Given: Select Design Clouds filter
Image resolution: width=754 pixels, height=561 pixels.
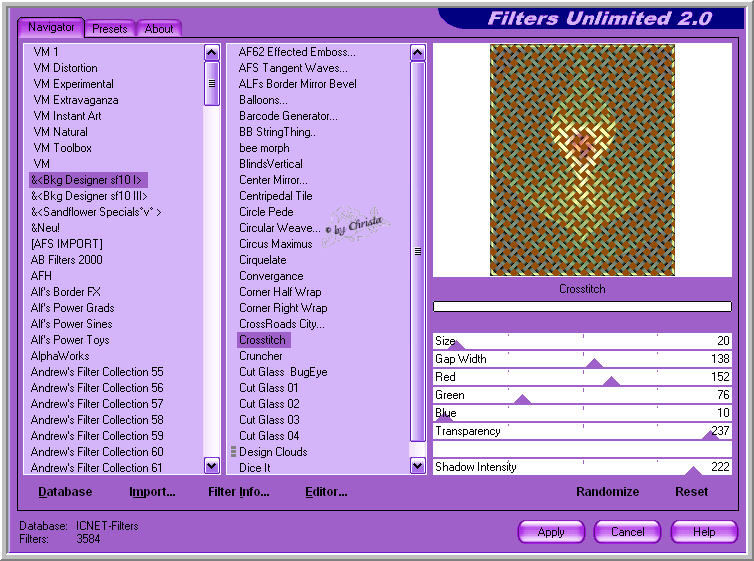Looking at the screenshot, I should pyautogui.click(x=273, y=452).
